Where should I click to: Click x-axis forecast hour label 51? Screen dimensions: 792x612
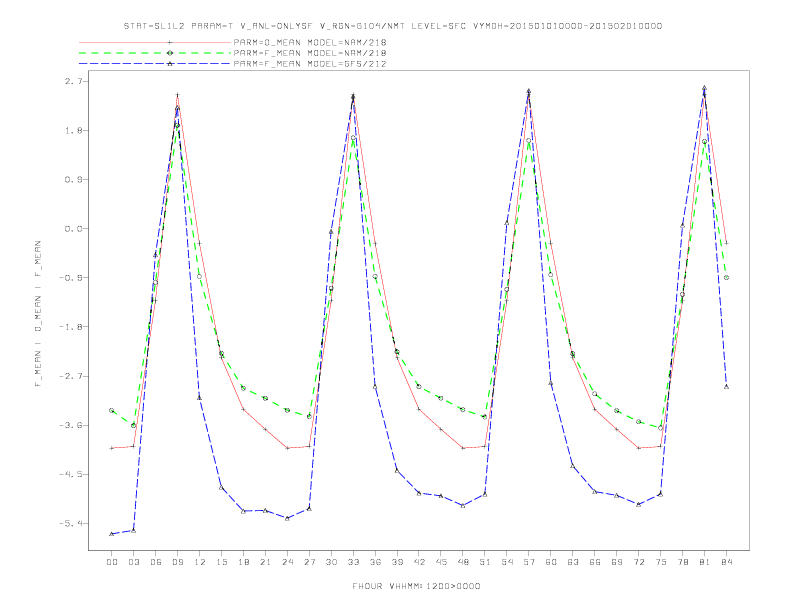tap(485, 562)
